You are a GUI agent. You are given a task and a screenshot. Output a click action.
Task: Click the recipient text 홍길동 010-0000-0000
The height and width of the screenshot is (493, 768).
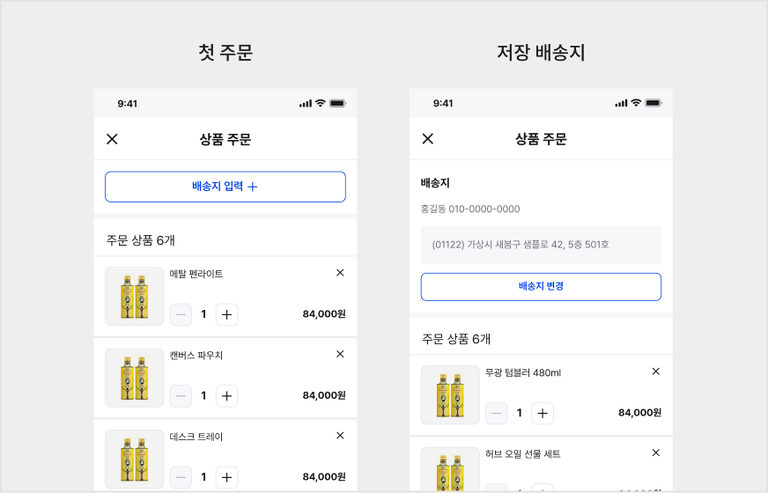coord(470,209)
